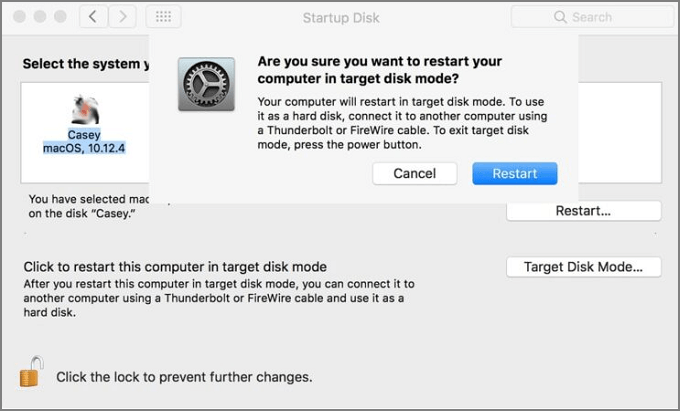Select the "Casey macOS, 10.12.4" label

coord(83,141)
